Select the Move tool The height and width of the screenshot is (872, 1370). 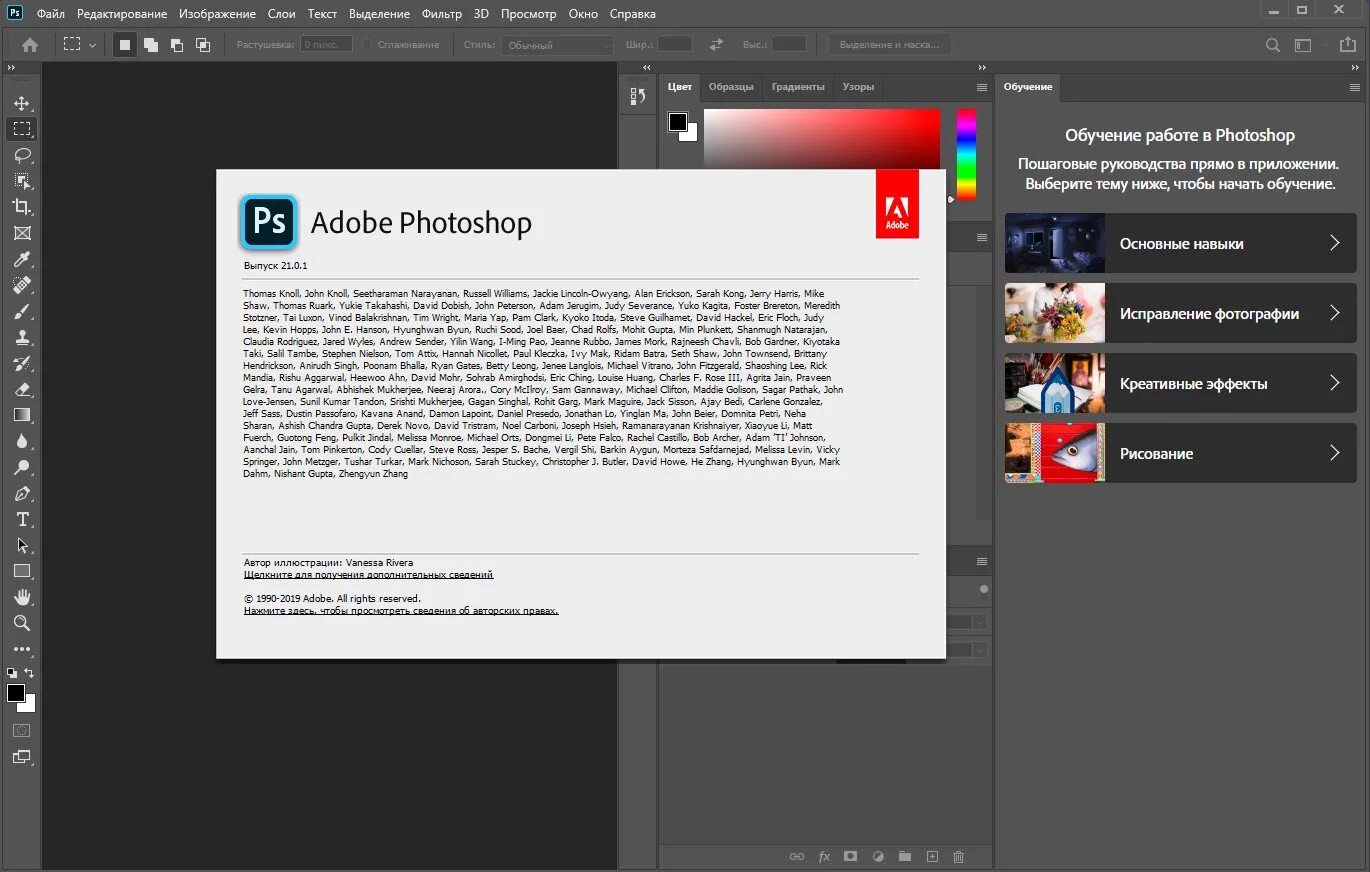click(22, 102)
